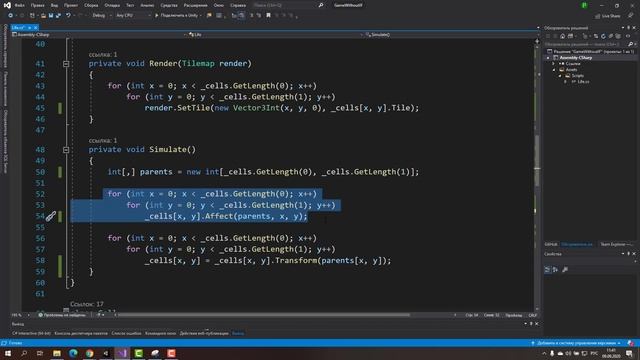Select the C# Interactive output tab
Screen dimensions: 640x360
coord(31,333)
